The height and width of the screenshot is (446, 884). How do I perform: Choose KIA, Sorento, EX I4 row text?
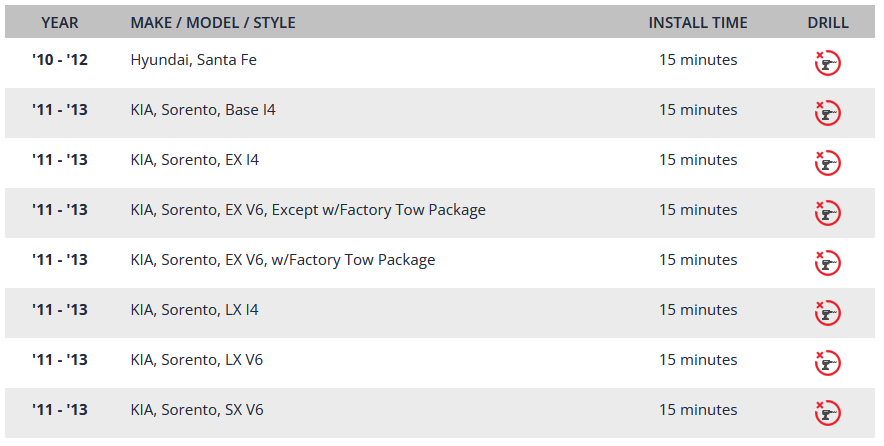195,160
